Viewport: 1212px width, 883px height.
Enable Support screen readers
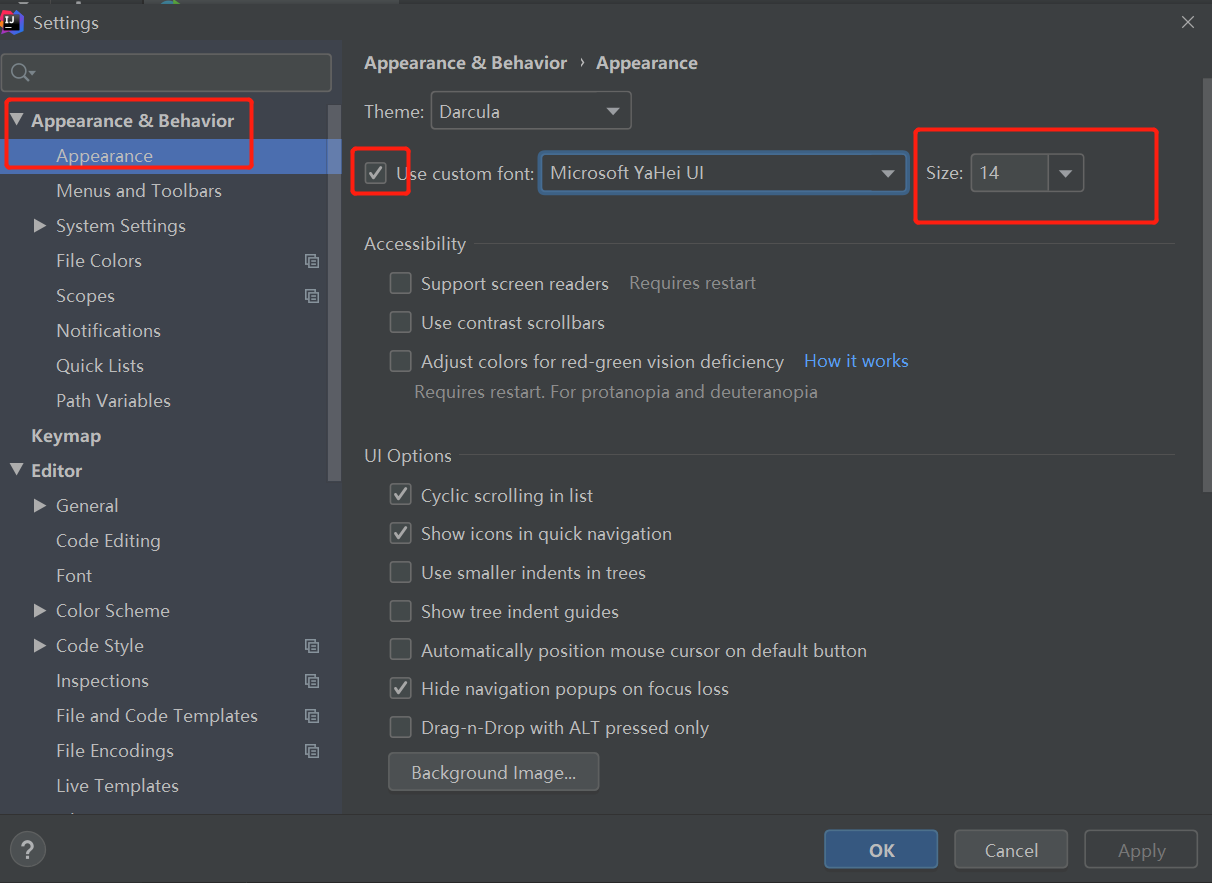[x=400, y=283]
